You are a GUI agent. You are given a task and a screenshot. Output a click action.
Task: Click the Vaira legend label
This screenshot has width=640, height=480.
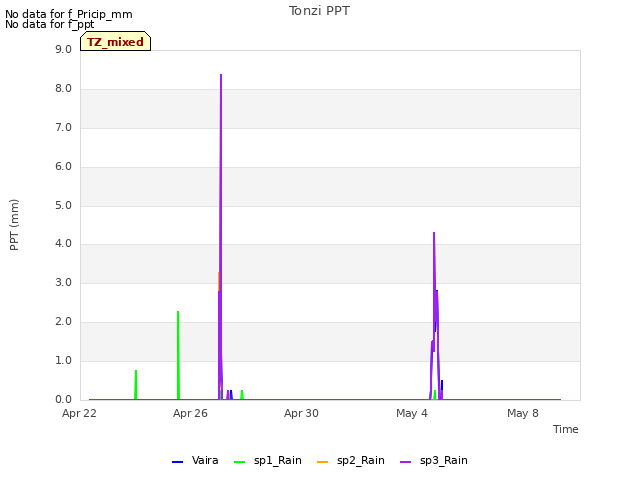click(x=205, y=460)
